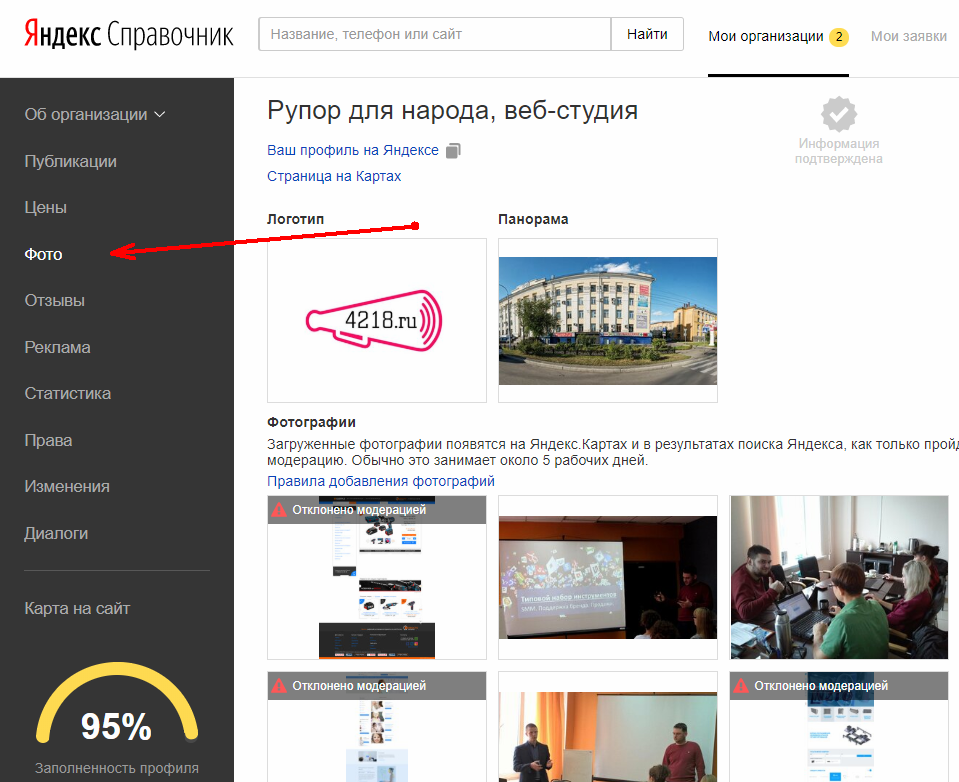Viewport: 959px width, 782px height.
Task: Select Фото in the sidebar
Action: [43, 254]
